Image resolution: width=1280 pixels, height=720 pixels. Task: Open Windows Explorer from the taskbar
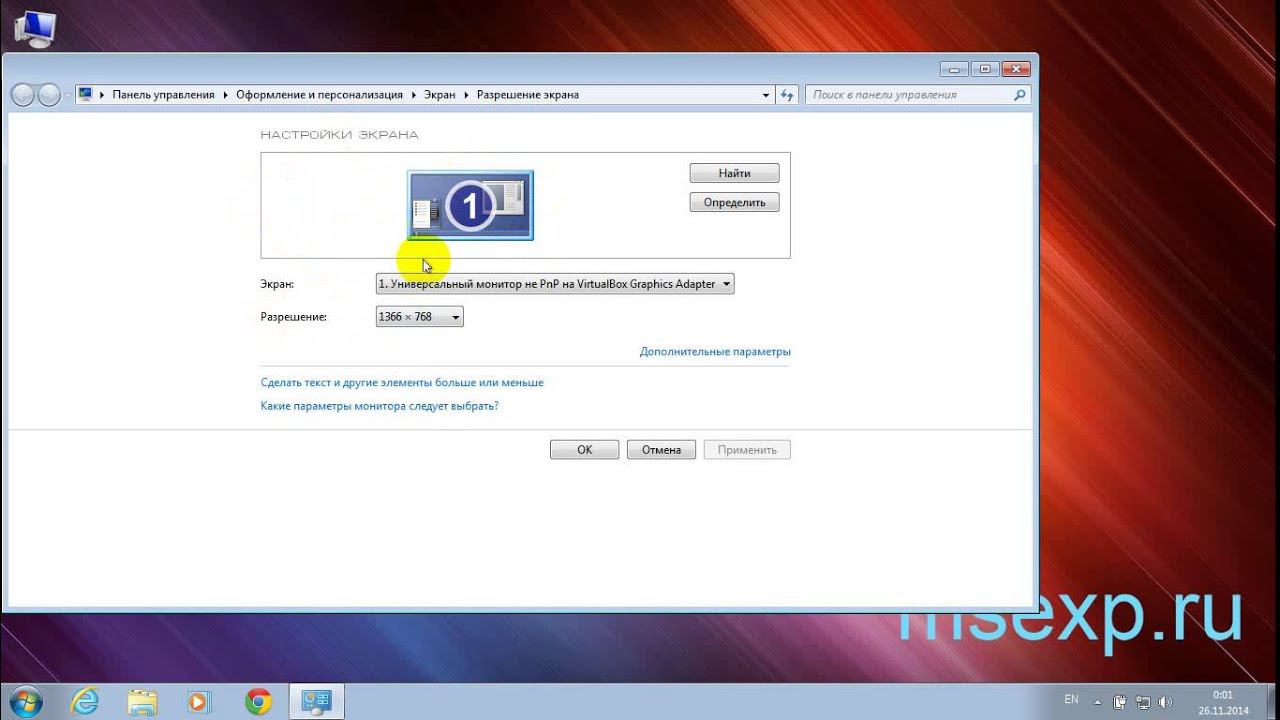tap(143, 701)
